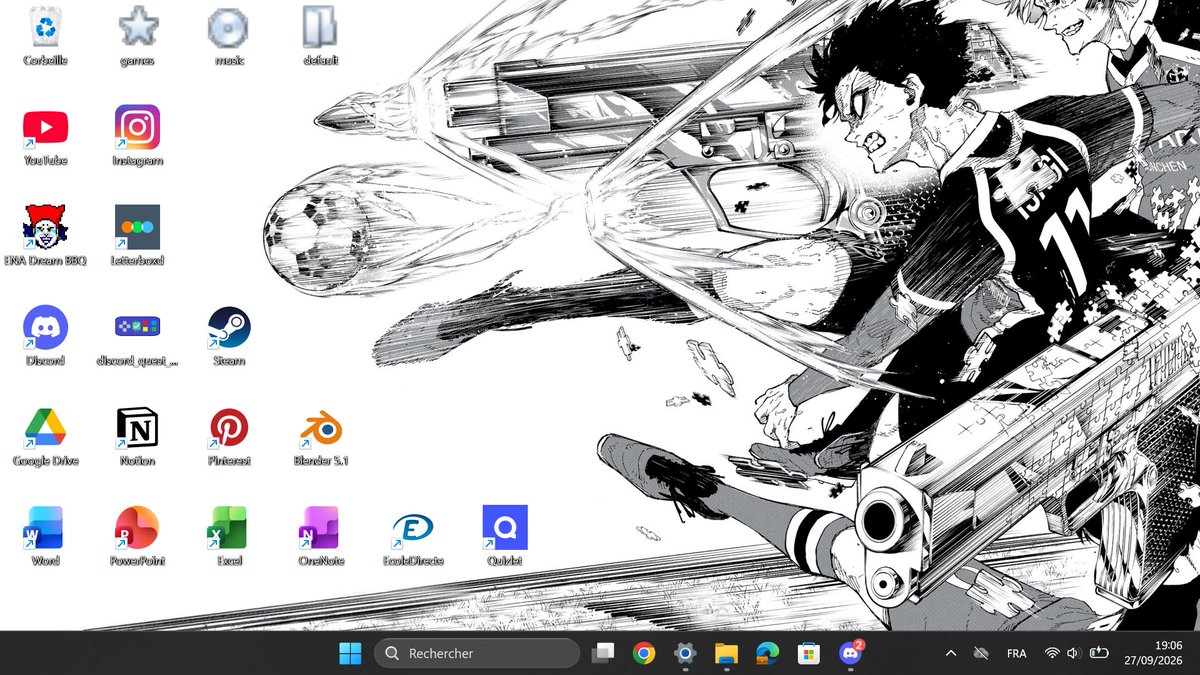The height and width of the screenshot is (675, 1200).
Task: Select the games folder shortcut
Action: (137, 35)
